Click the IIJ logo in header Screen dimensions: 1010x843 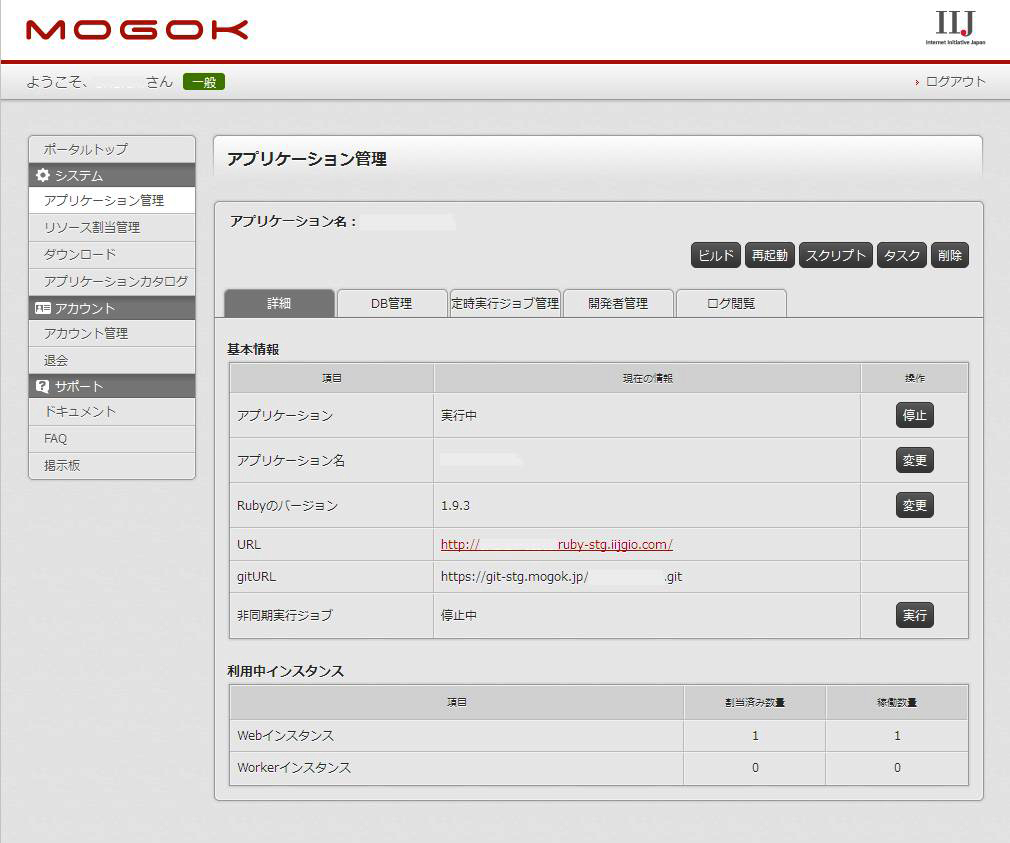click(x=955, y=28)
